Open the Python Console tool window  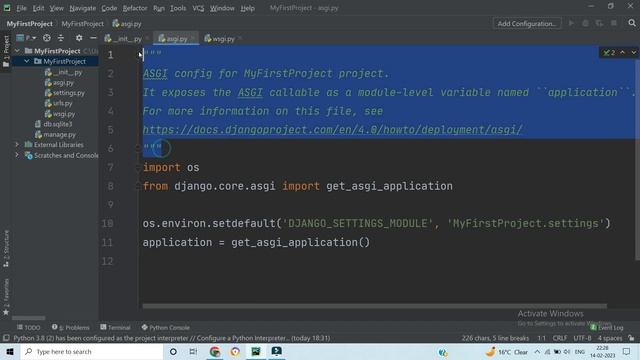pos(166,327)
